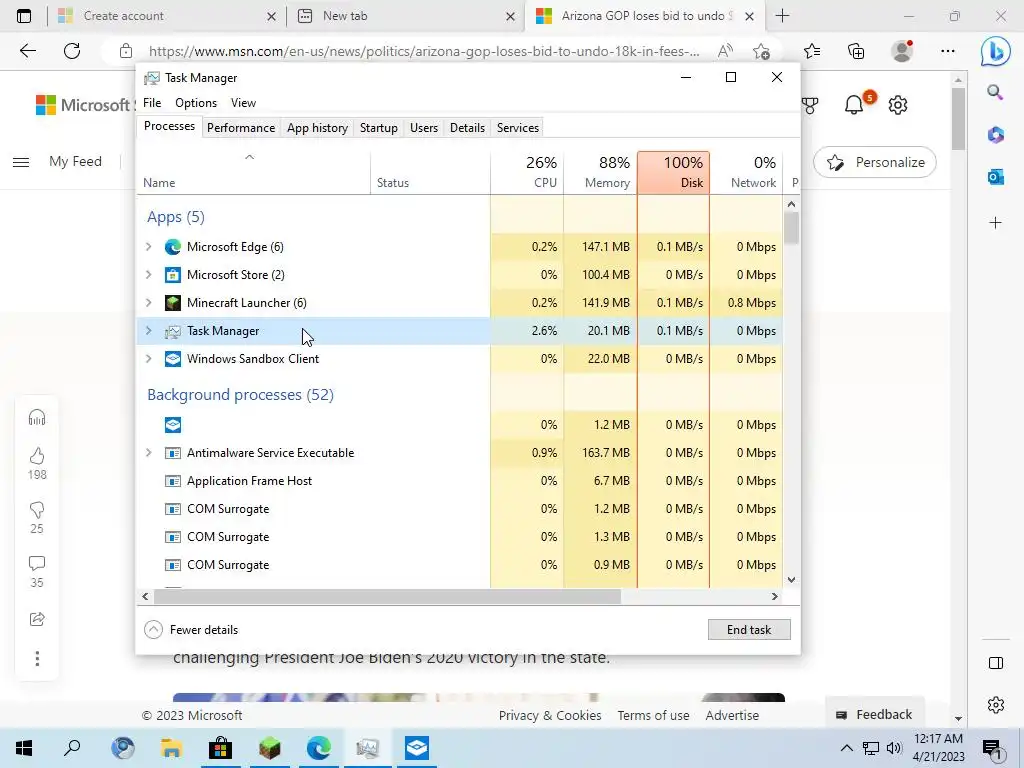This screenshot has height=768, width=1024.
Task: Click the End task button
Action: [749, 630]
